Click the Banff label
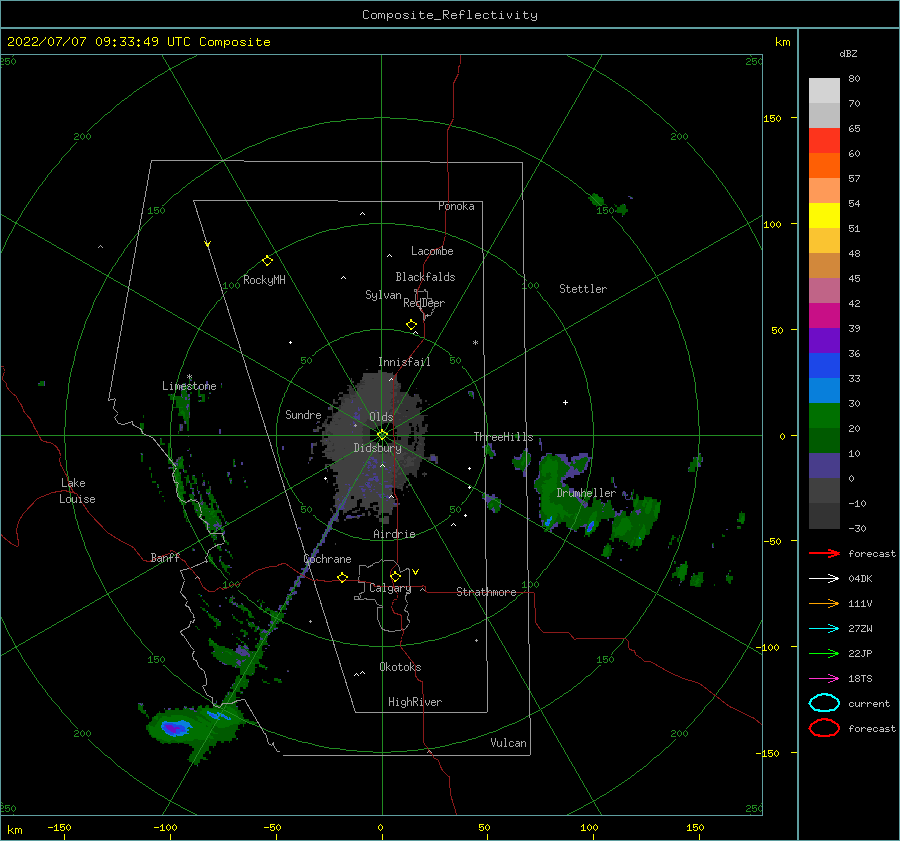Viewport: 900px width, 841px height. [165, 557]
